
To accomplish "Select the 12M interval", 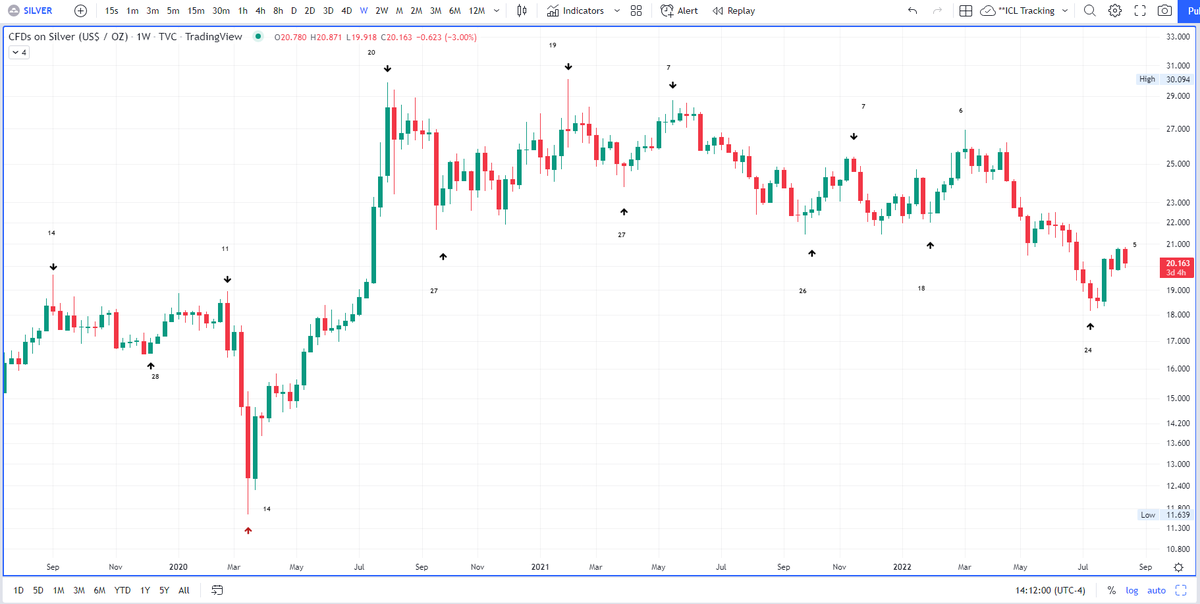I will pyautogui.click(x=477, y=11).
